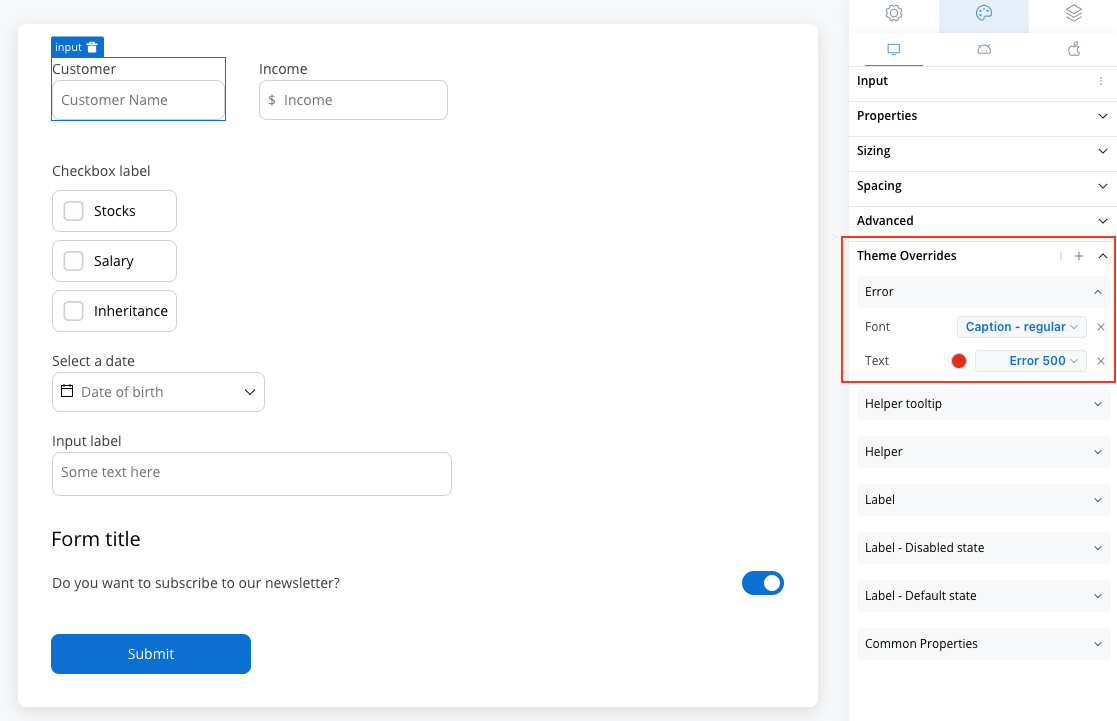
Task: Check the Salary checkbox
Action: (73, 261)
